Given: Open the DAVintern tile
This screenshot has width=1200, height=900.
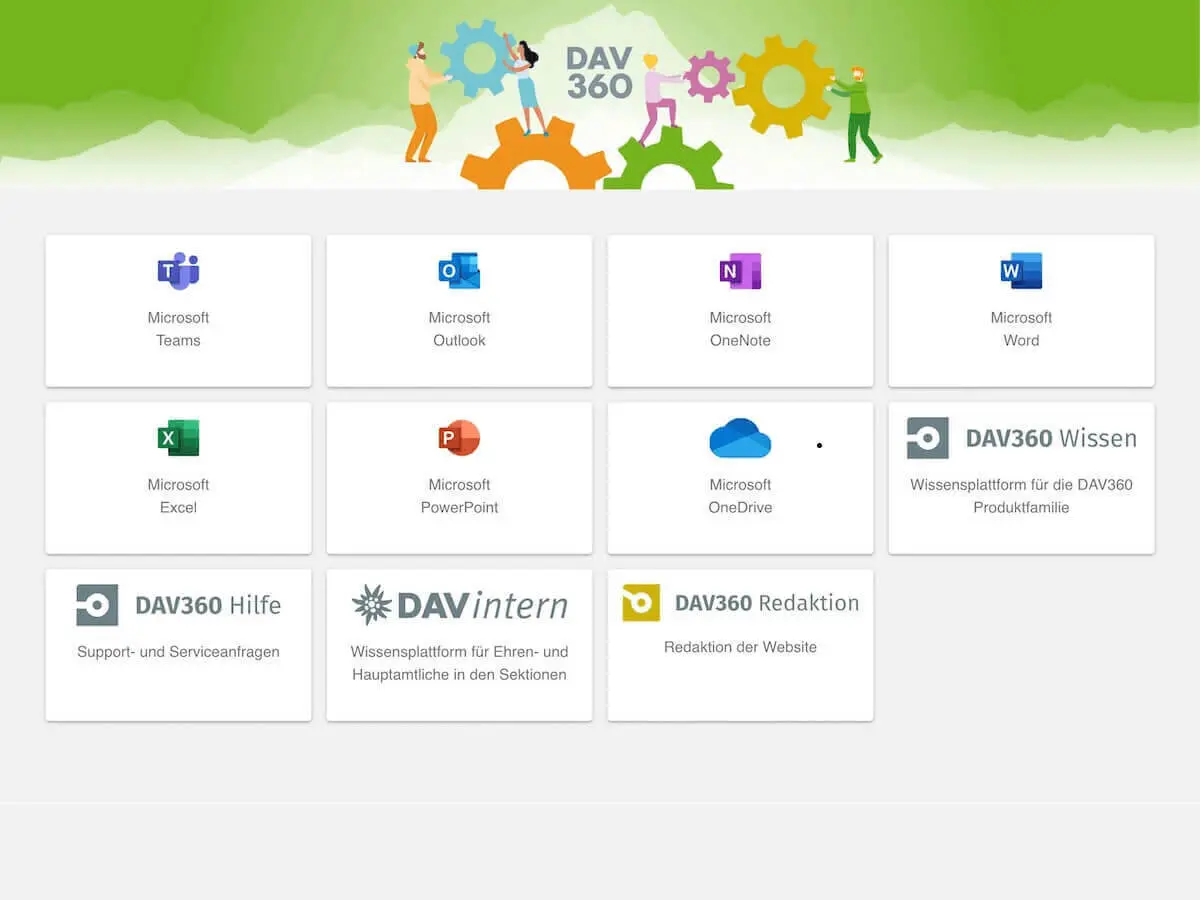Looking at the screenshot, I should pyautogui.click(x=459, y=645).
